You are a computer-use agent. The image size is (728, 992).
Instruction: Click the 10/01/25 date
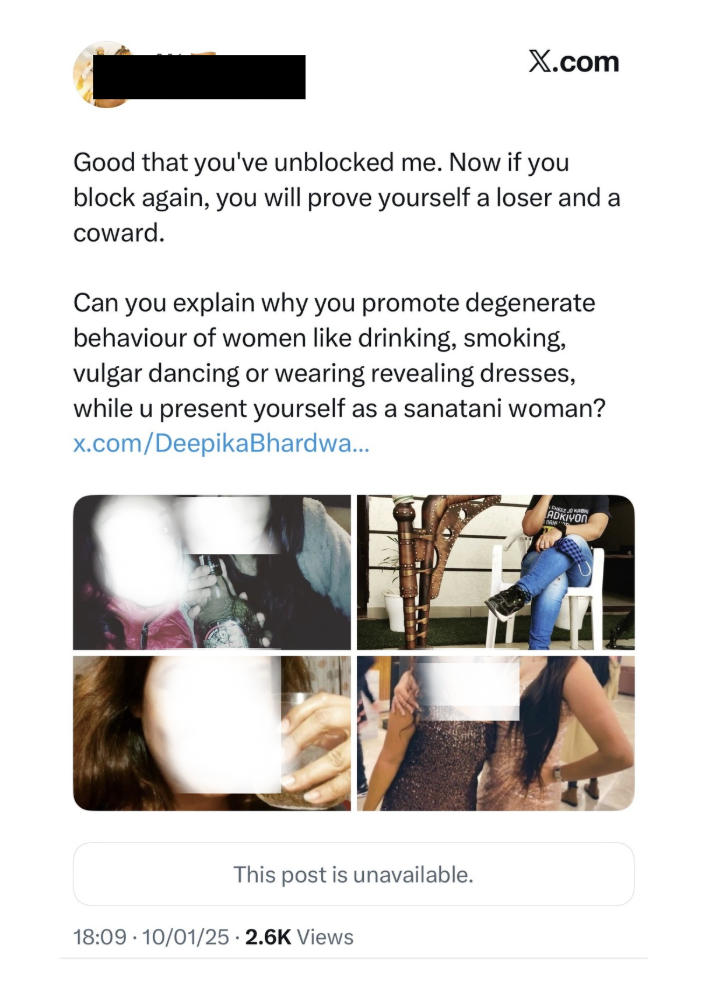tap(184, 937)
